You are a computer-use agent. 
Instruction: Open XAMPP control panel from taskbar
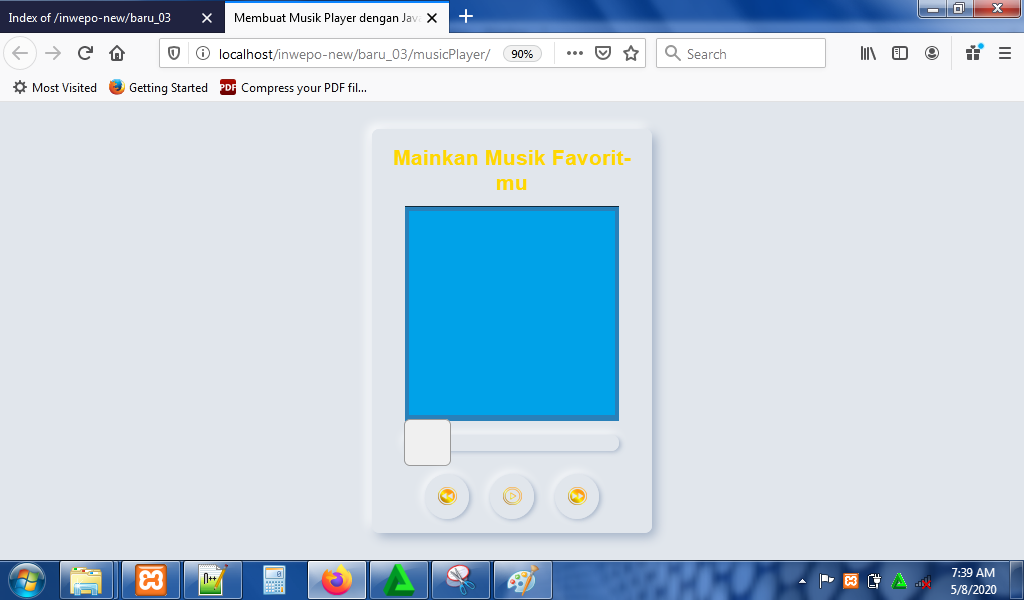(x=151, y=580)
